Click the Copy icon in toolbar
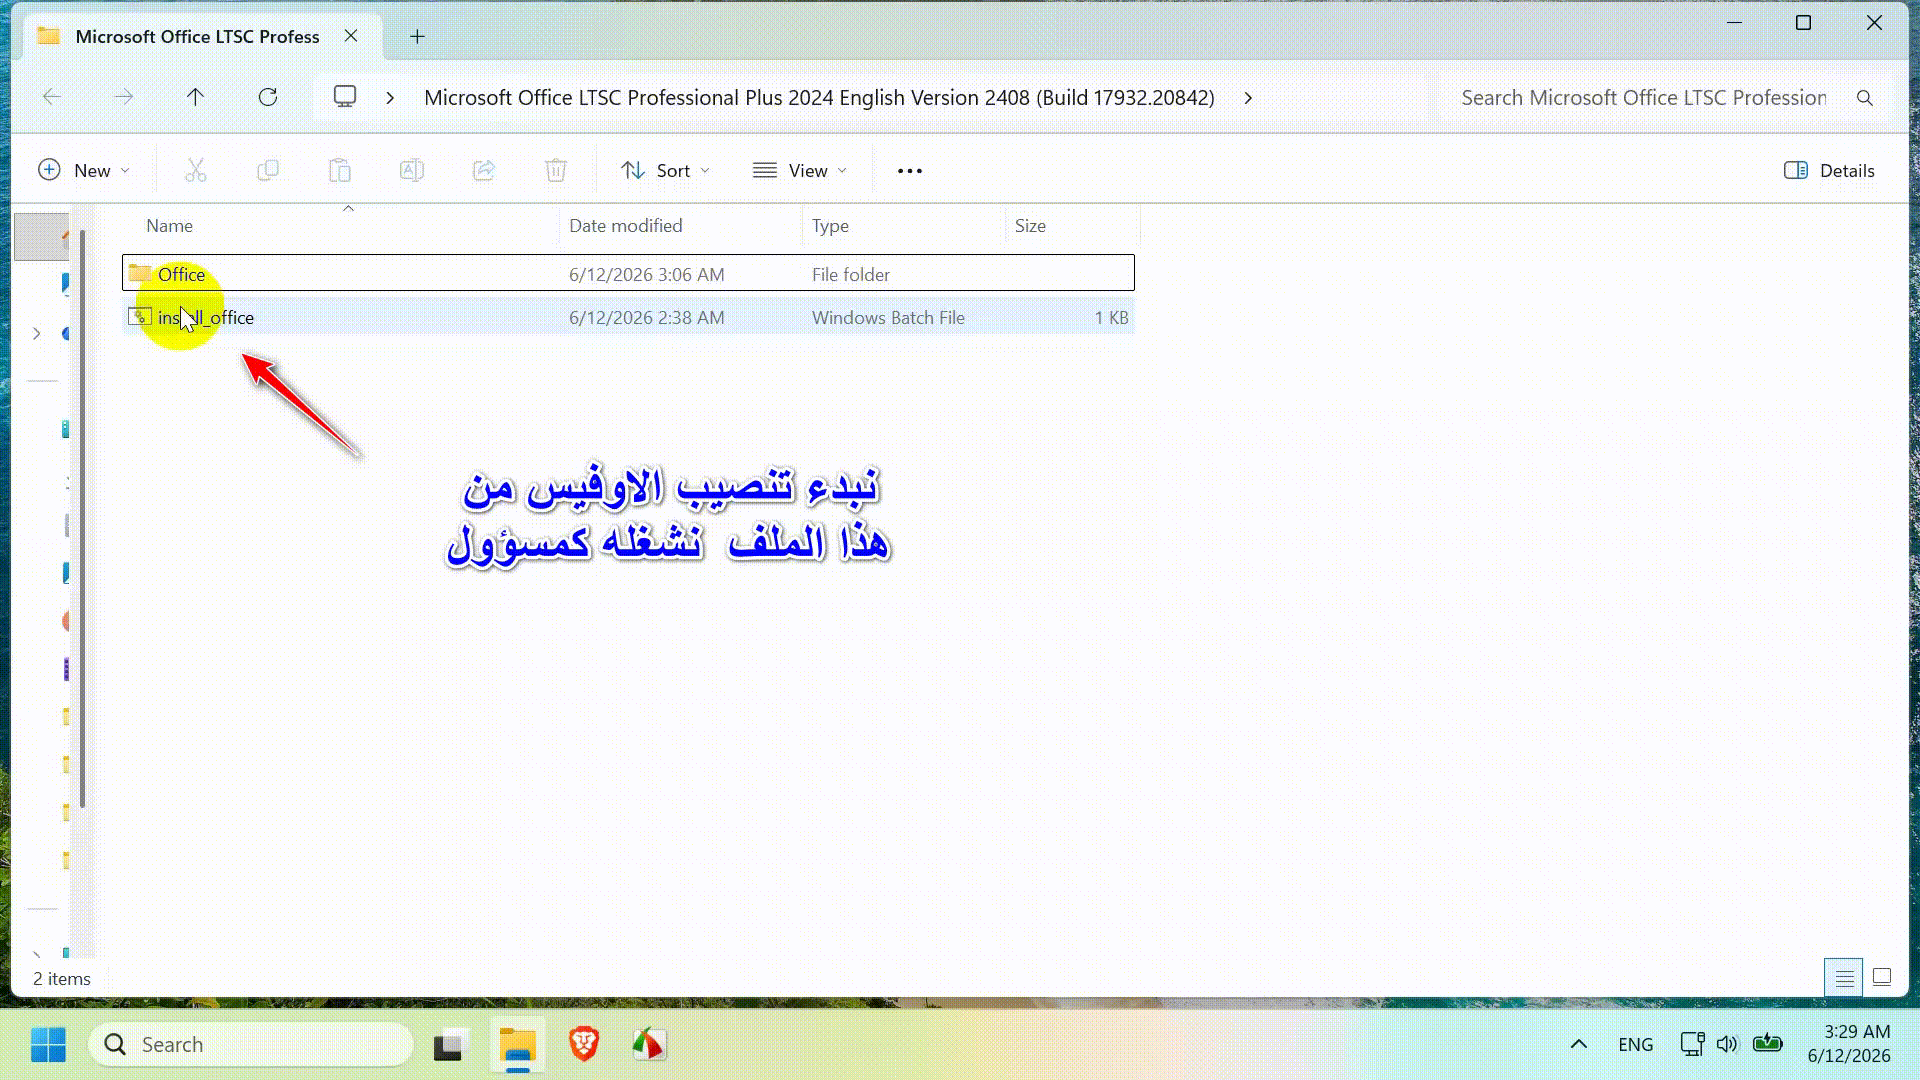 pos(267,171)
